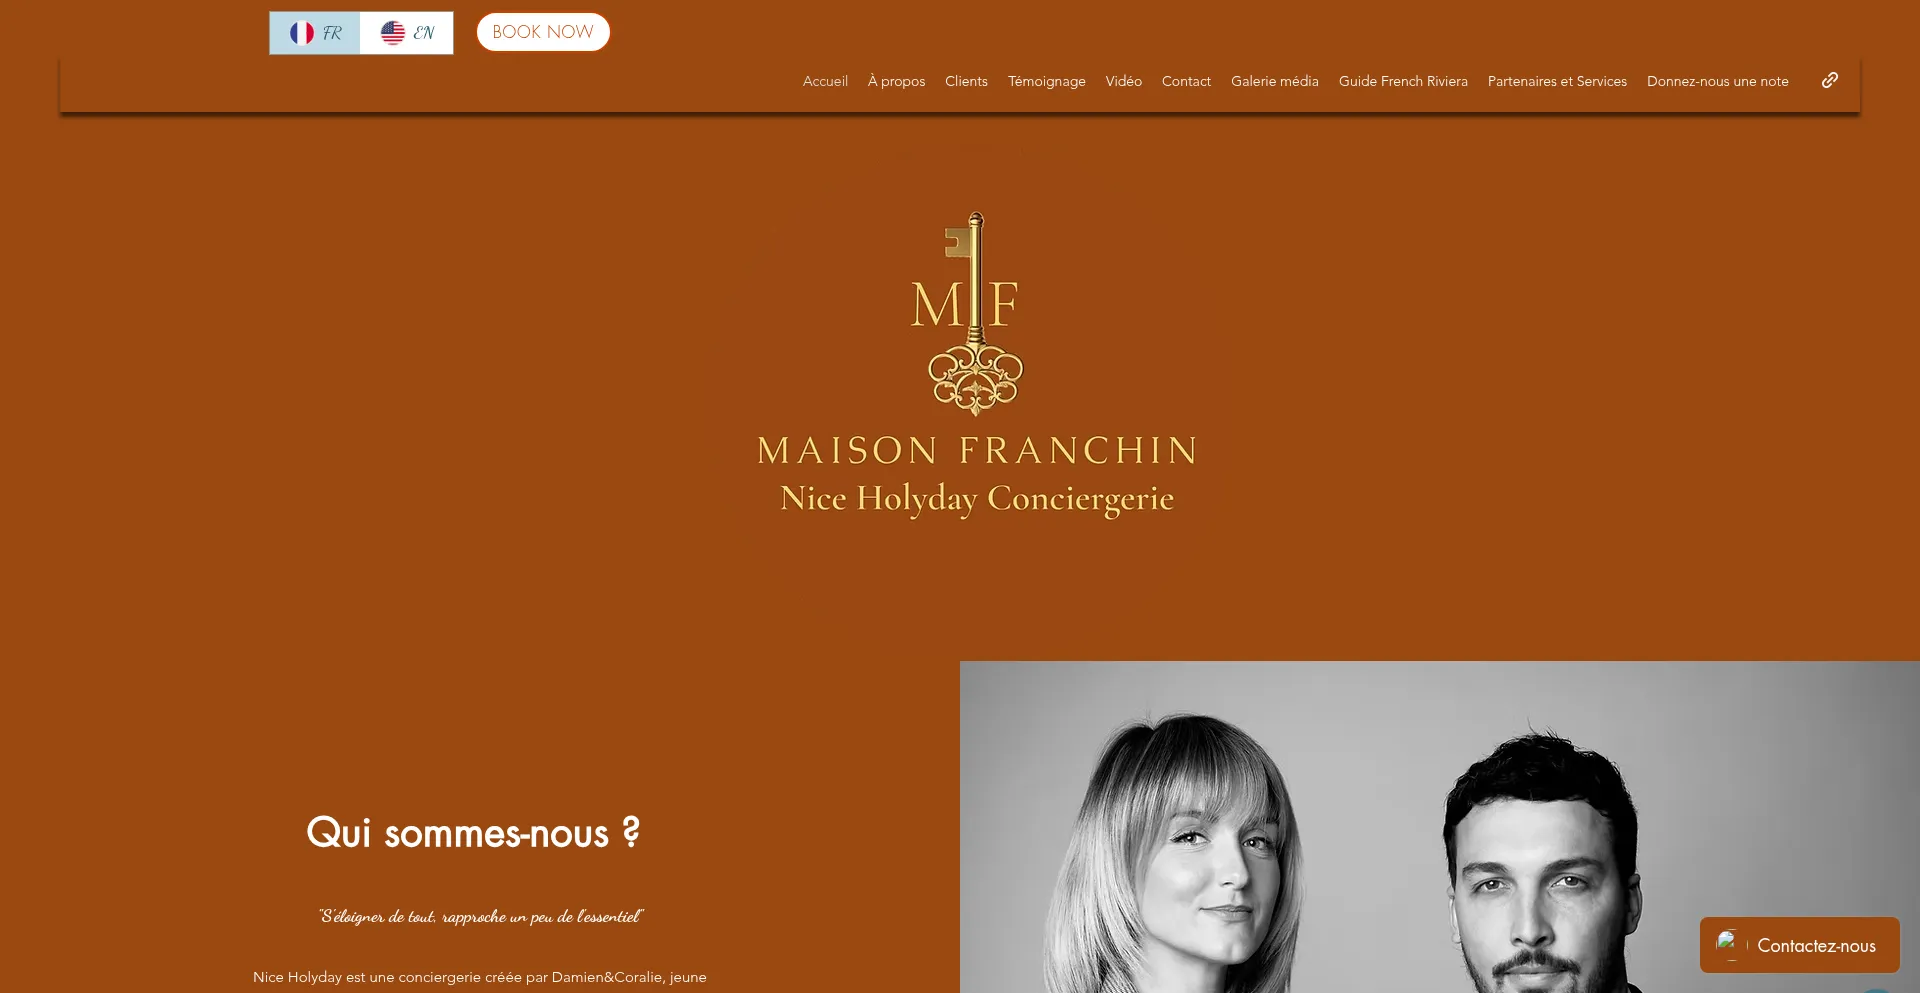Image resolution: width=1920 pixels, height=993 pixels.
Task: Open Galerie média from navigation
Action: pos(1274,81)
